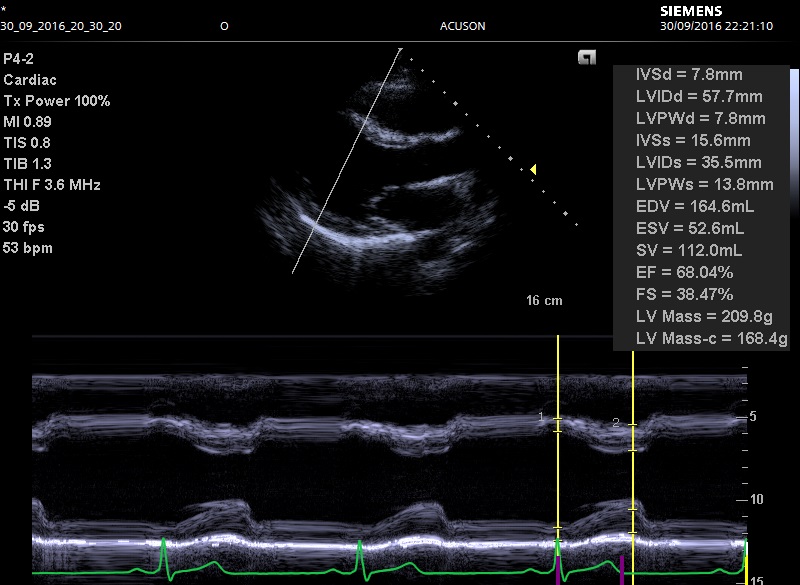This screenshot has height=585, width=800.
Task: Click the M-mode cursor line on 2D image
Action: click(x=346, y=160)
